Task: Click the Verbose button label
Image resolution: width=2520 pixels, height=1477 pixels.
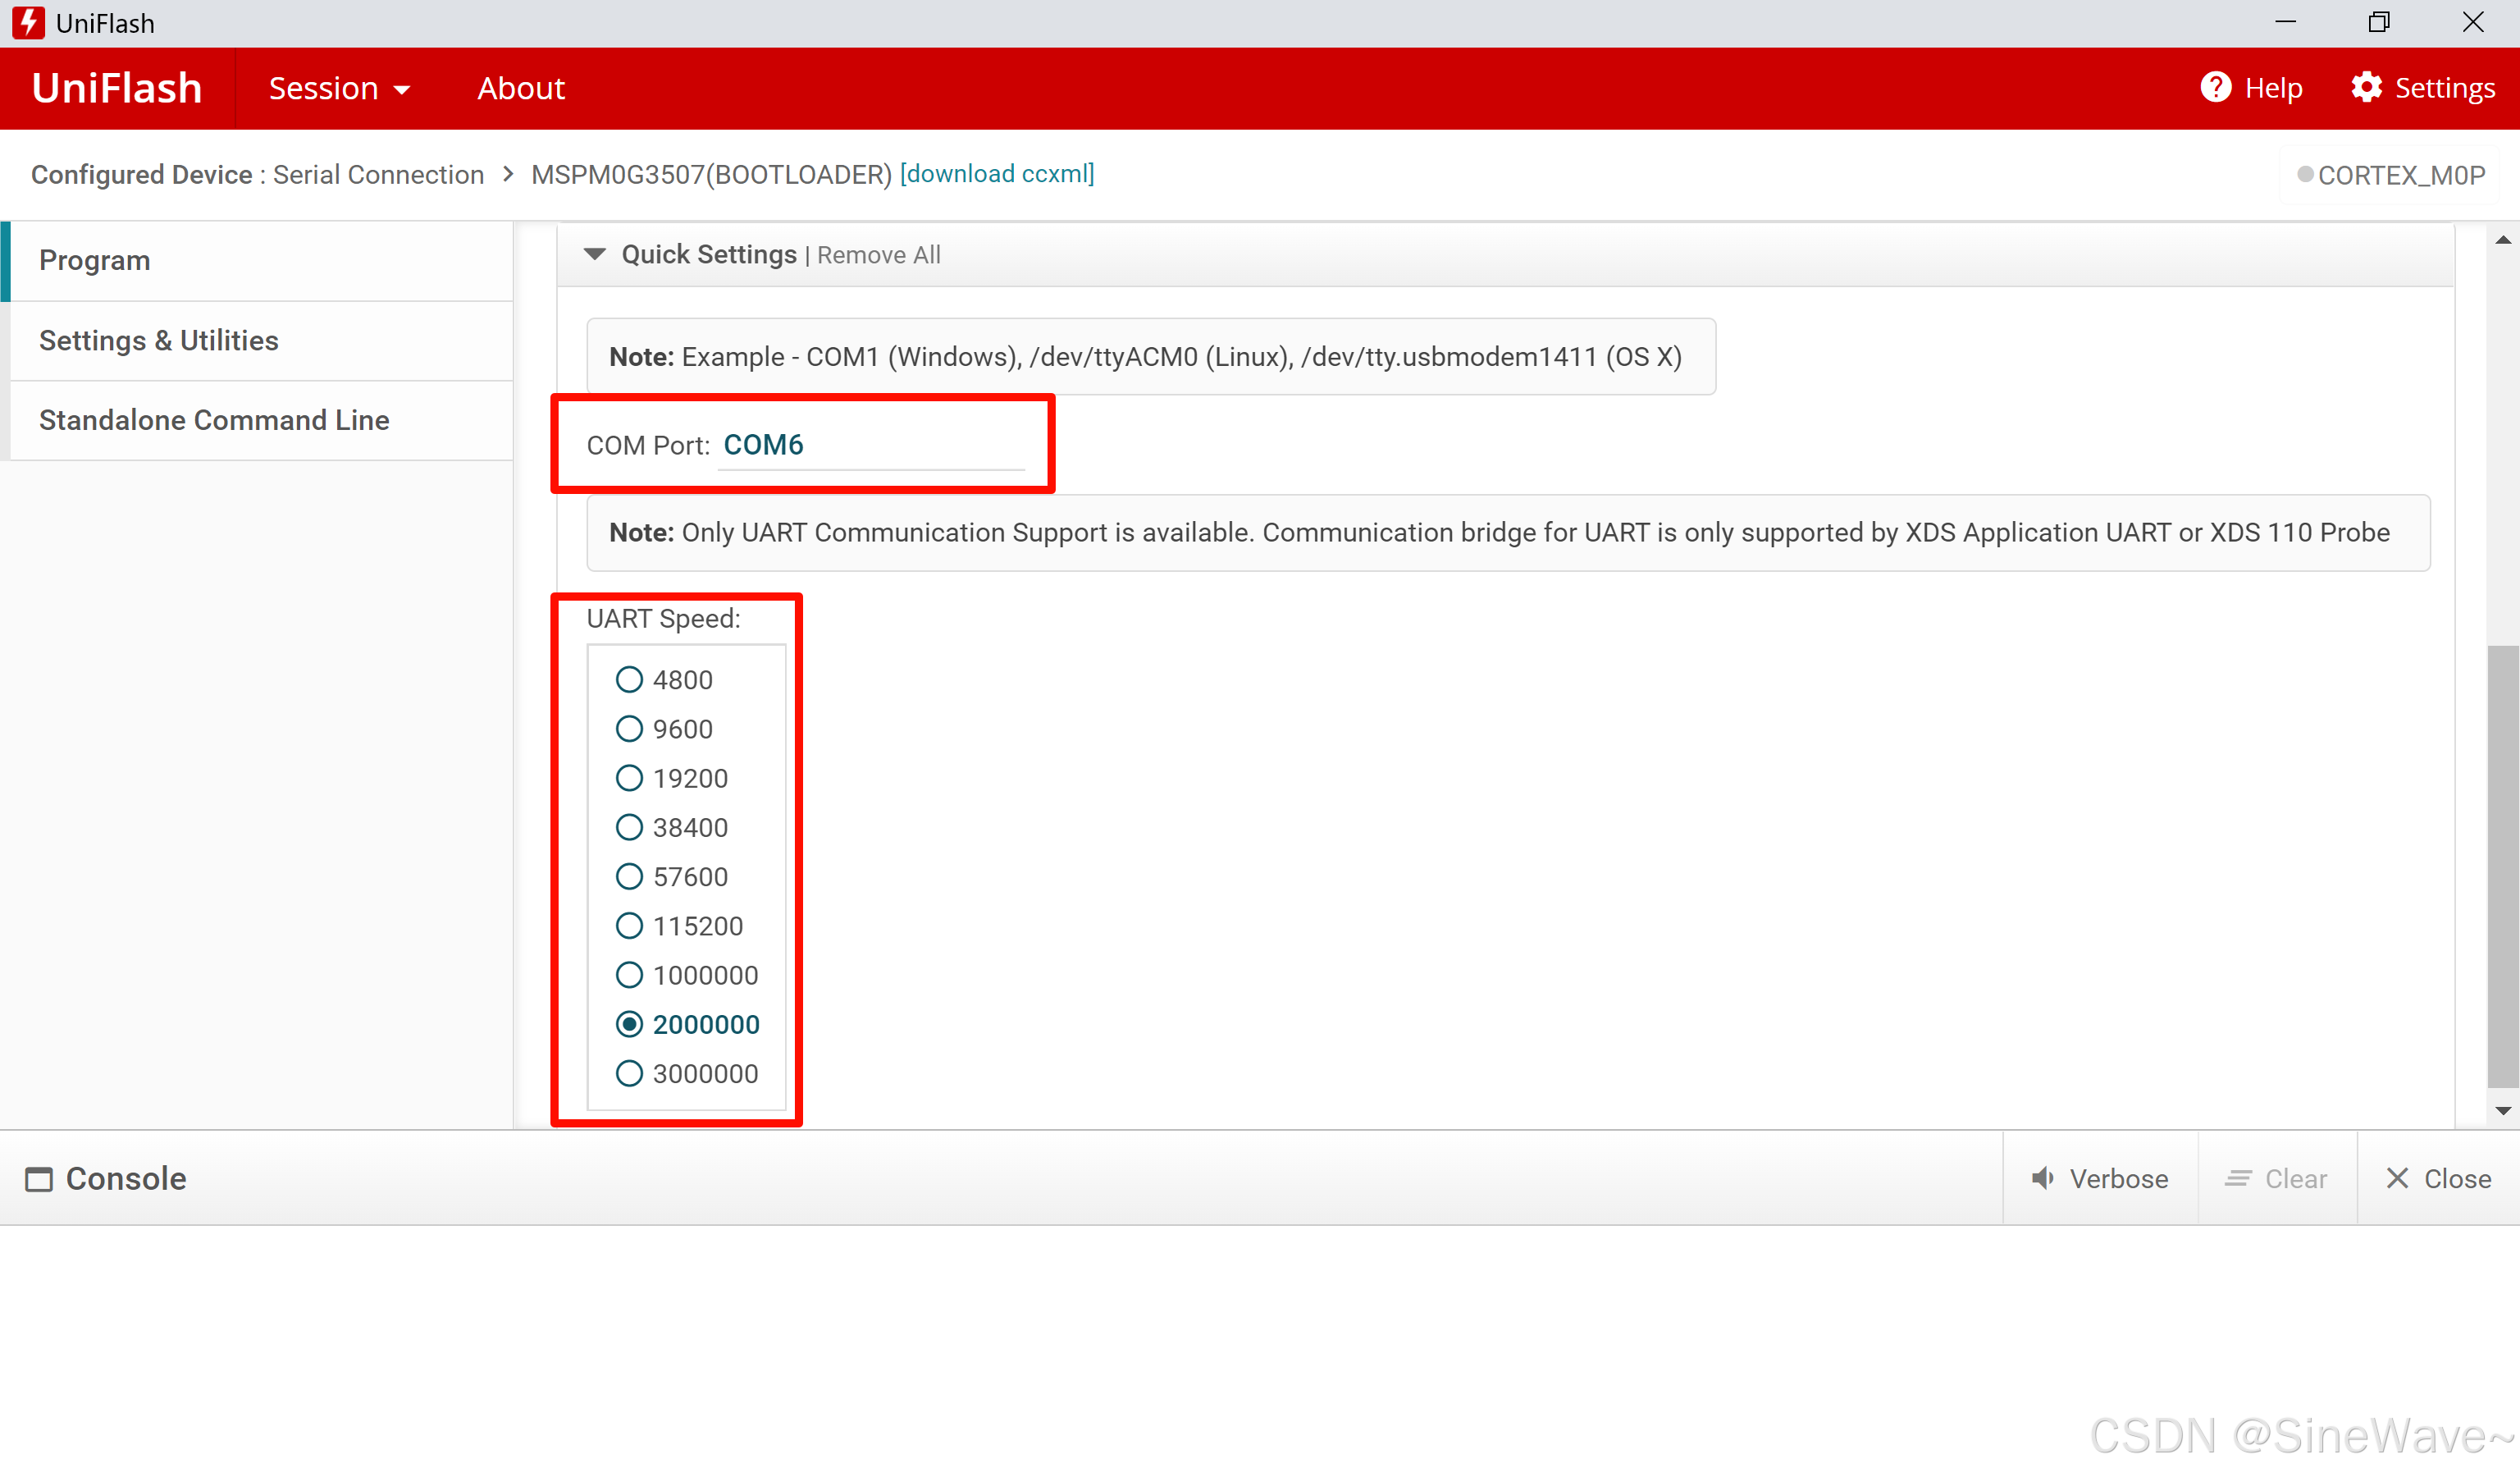Action: point(2118,1179)
